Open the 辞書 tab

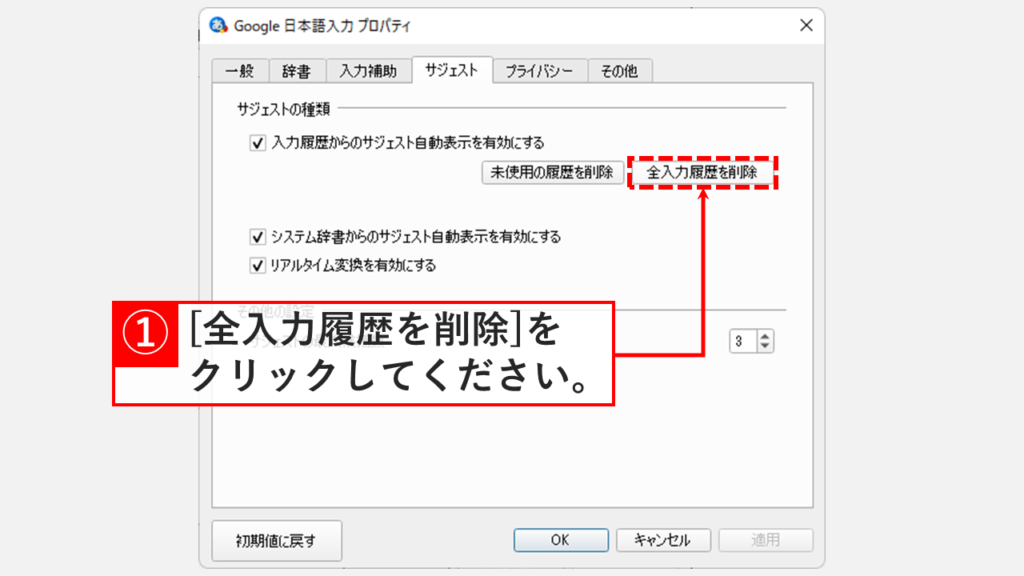pyautogui.click(x=296, y=71)
